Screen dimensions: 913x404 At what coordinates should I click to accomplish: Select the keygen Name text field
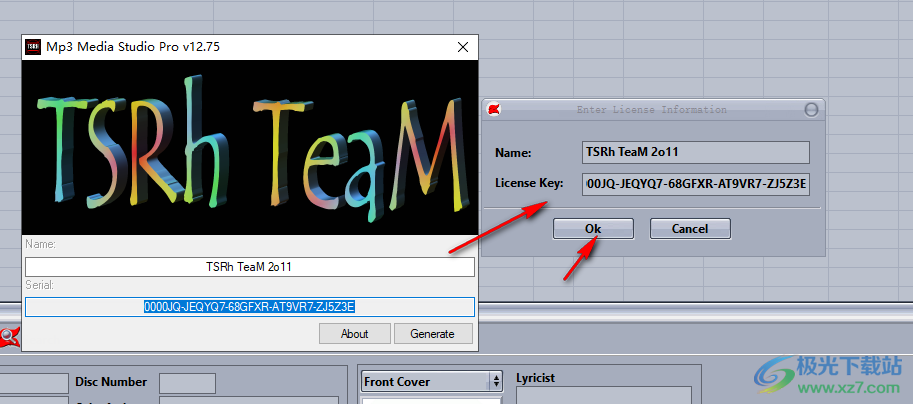249,267
